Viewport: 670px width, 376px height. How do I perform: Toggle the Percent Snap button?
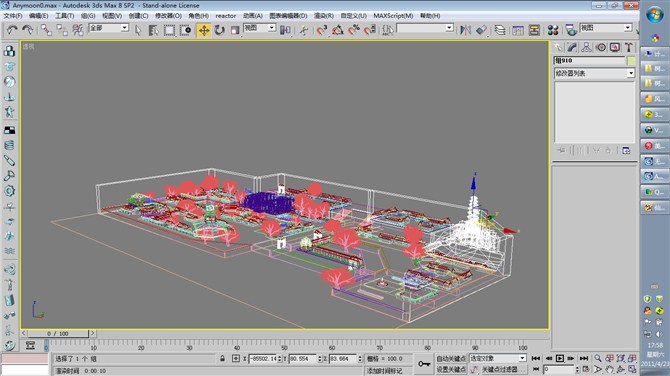tap(354, 30)
